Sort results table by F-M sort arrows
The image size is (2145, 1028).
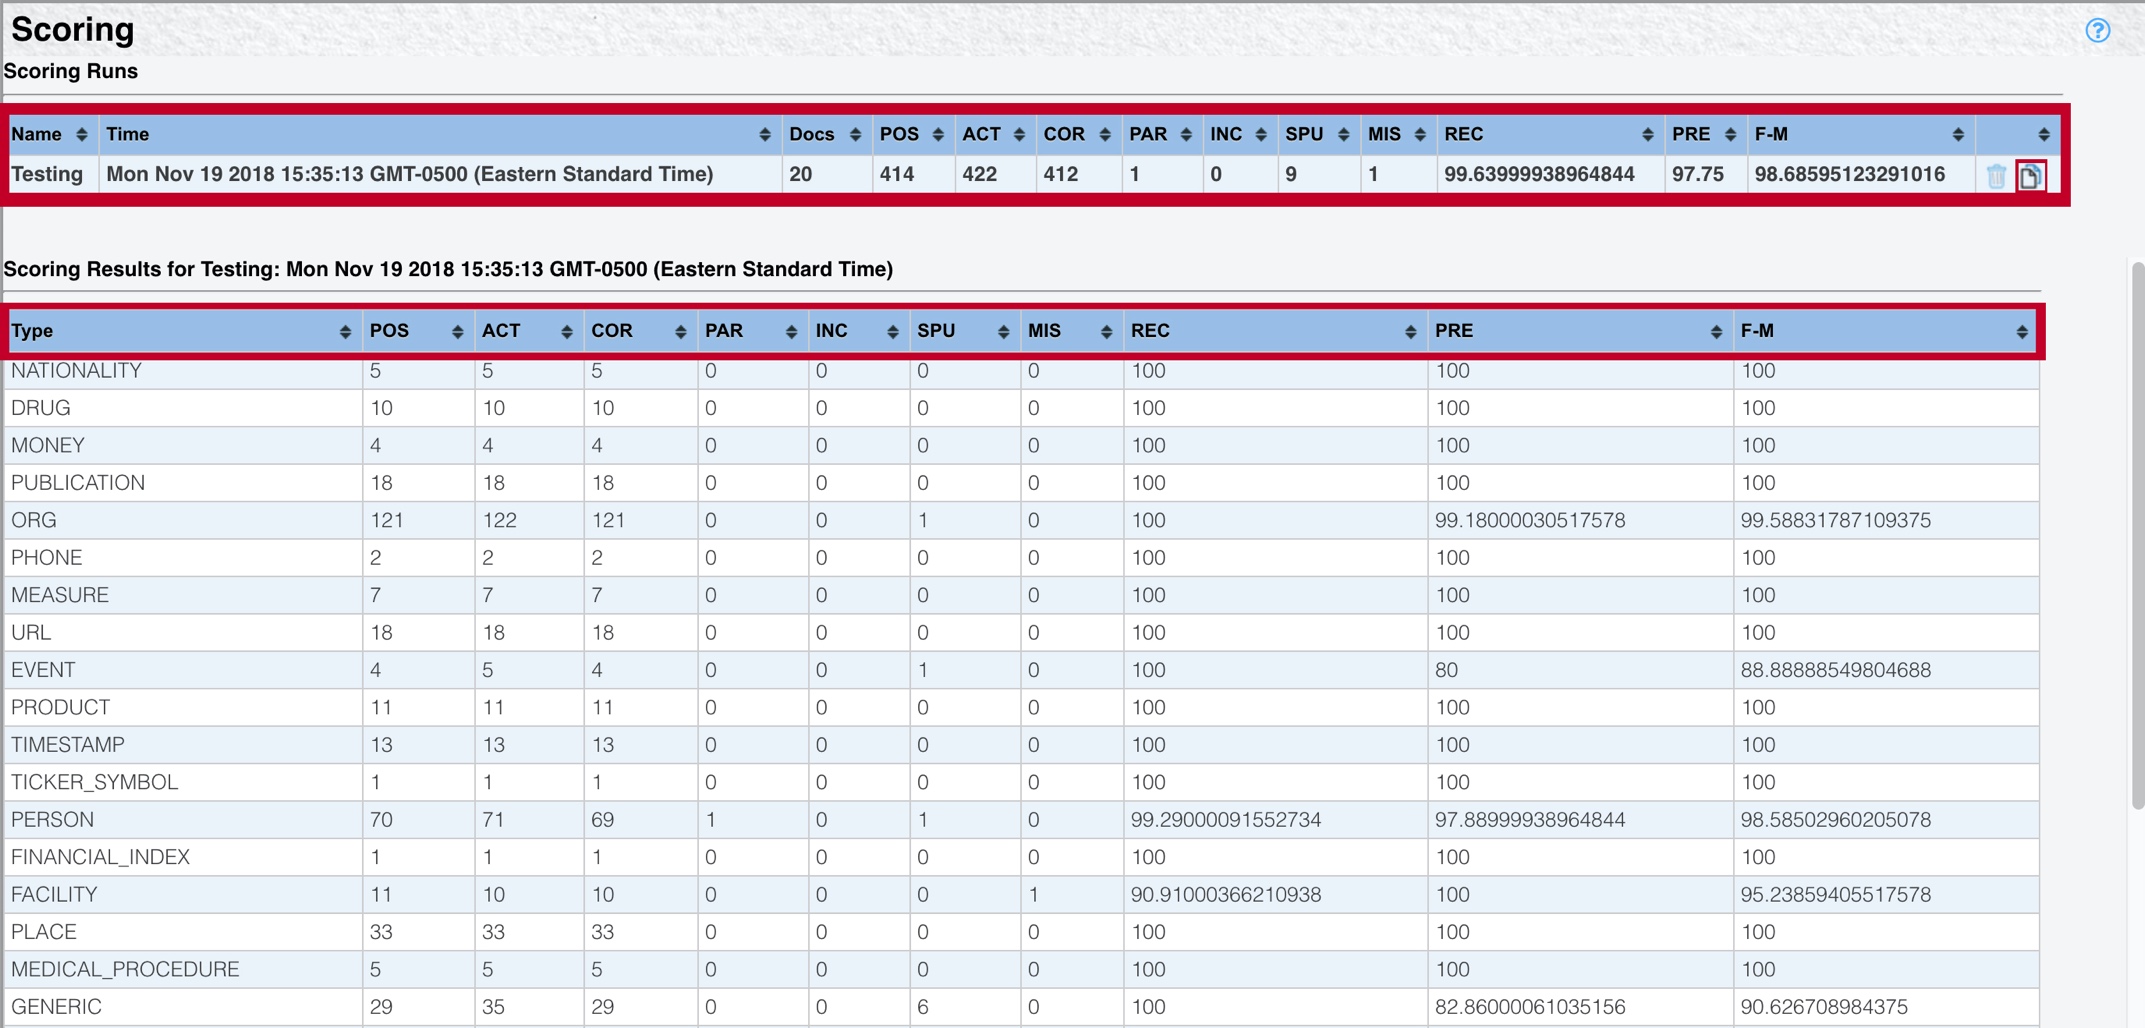tap(2021, 332)
